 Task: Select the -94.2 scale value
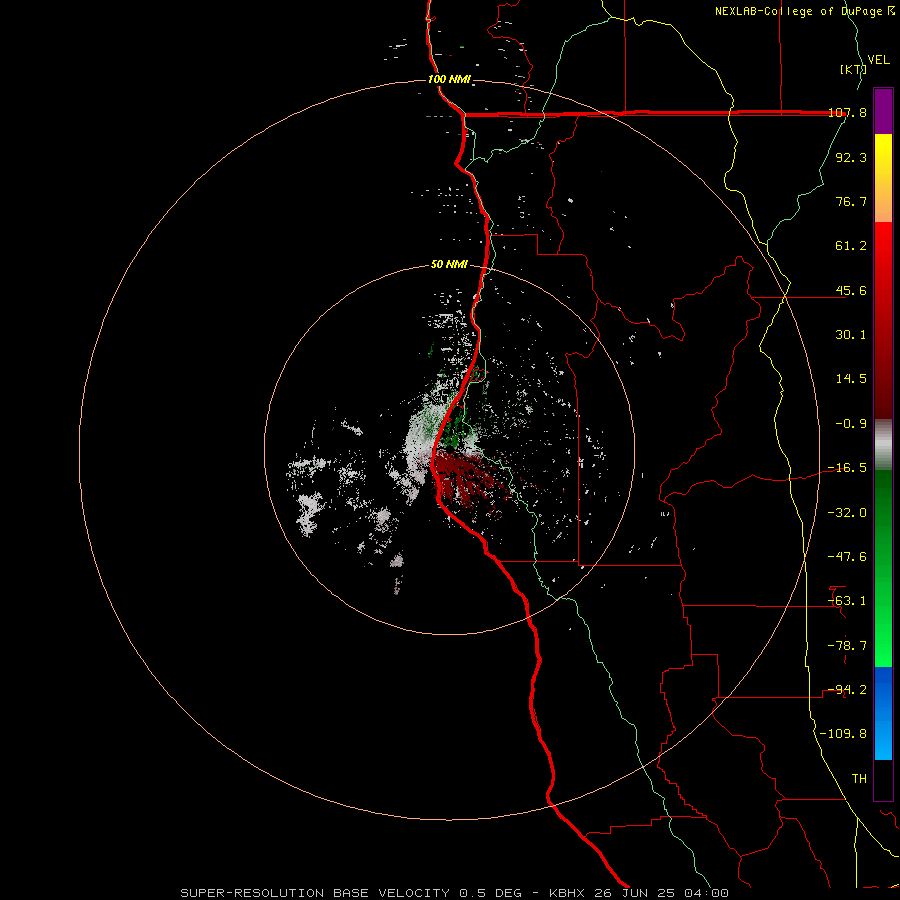[x=848, y=690]
